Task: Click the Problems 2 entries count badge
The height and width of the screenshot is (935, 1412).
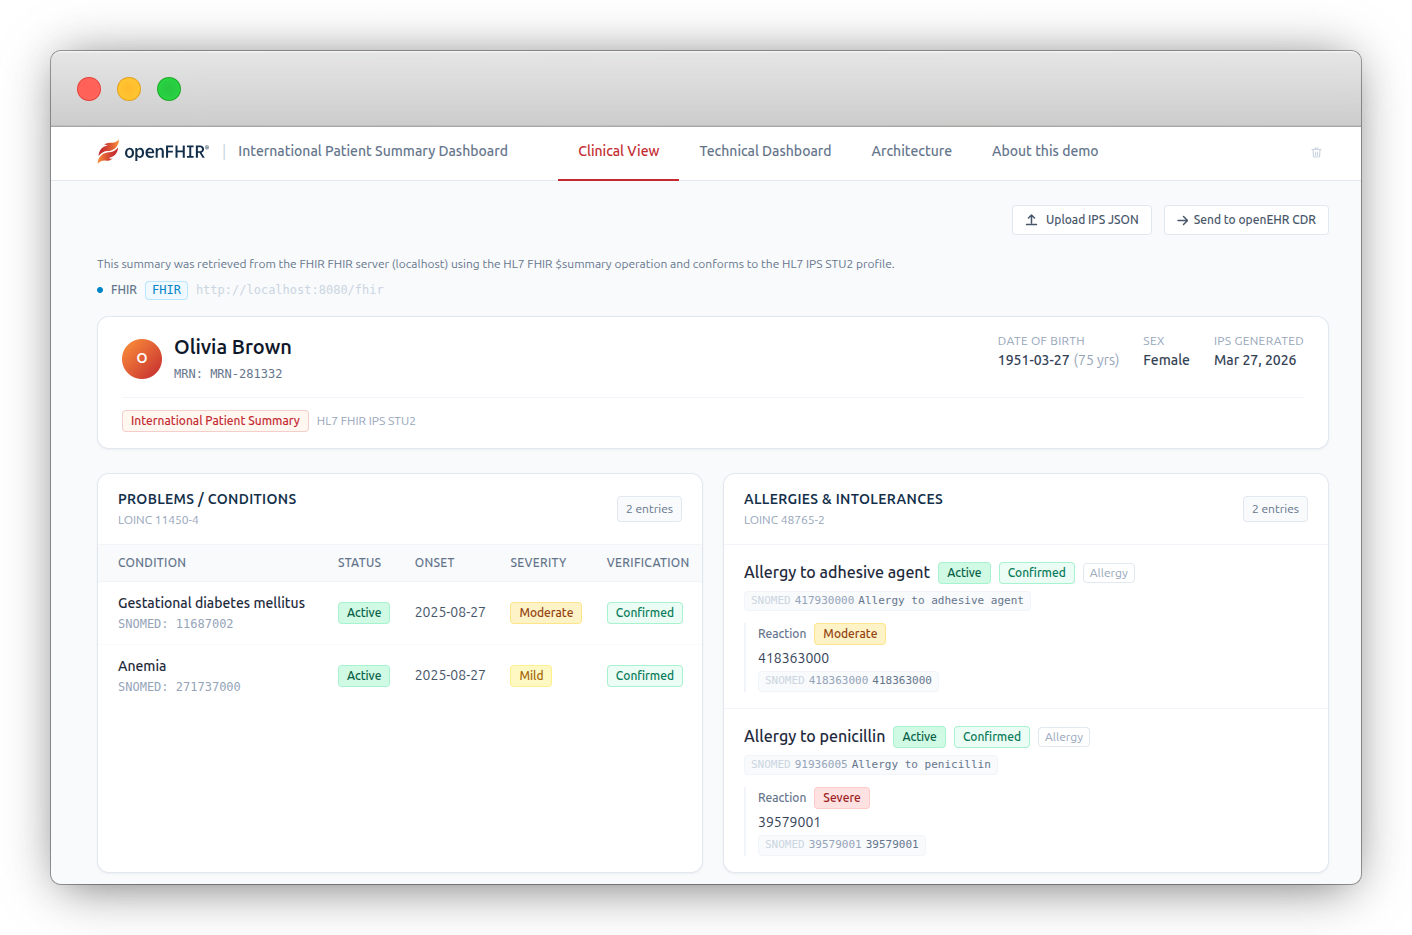Action: [x=649, y=509]
